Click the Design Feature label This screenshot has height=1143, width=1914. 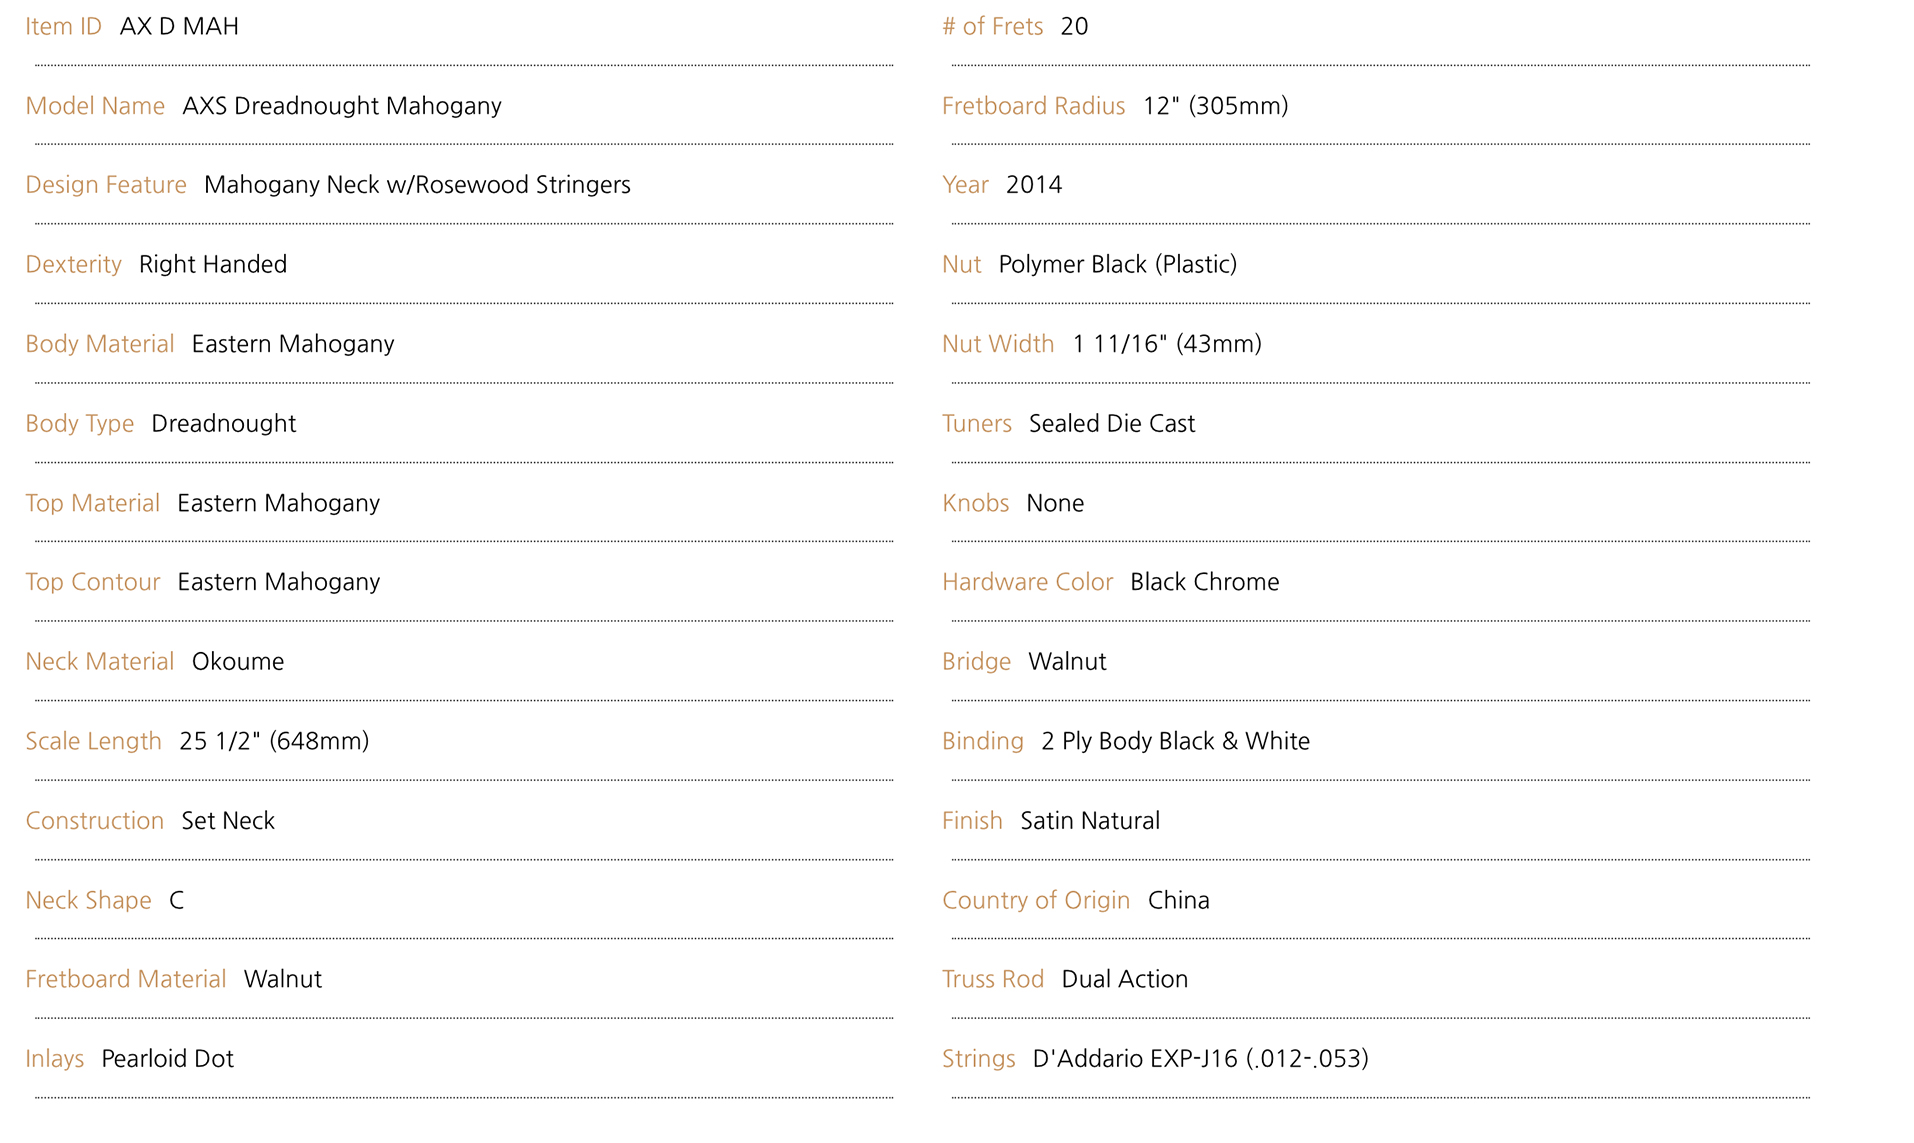tap(106, 185)
